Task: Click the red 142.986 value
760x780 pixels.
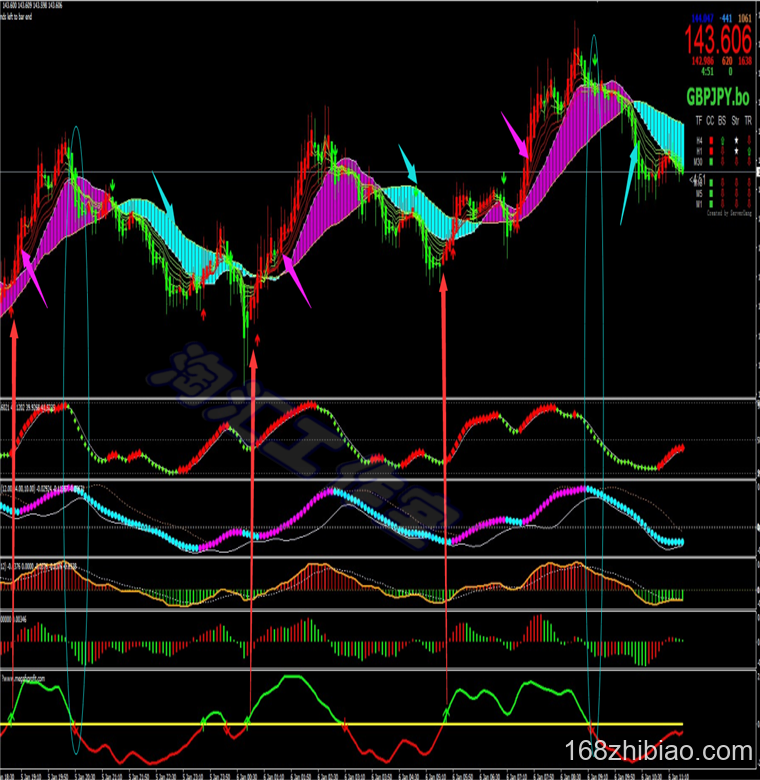Action: pyautogui.click(x=702, y=61)
